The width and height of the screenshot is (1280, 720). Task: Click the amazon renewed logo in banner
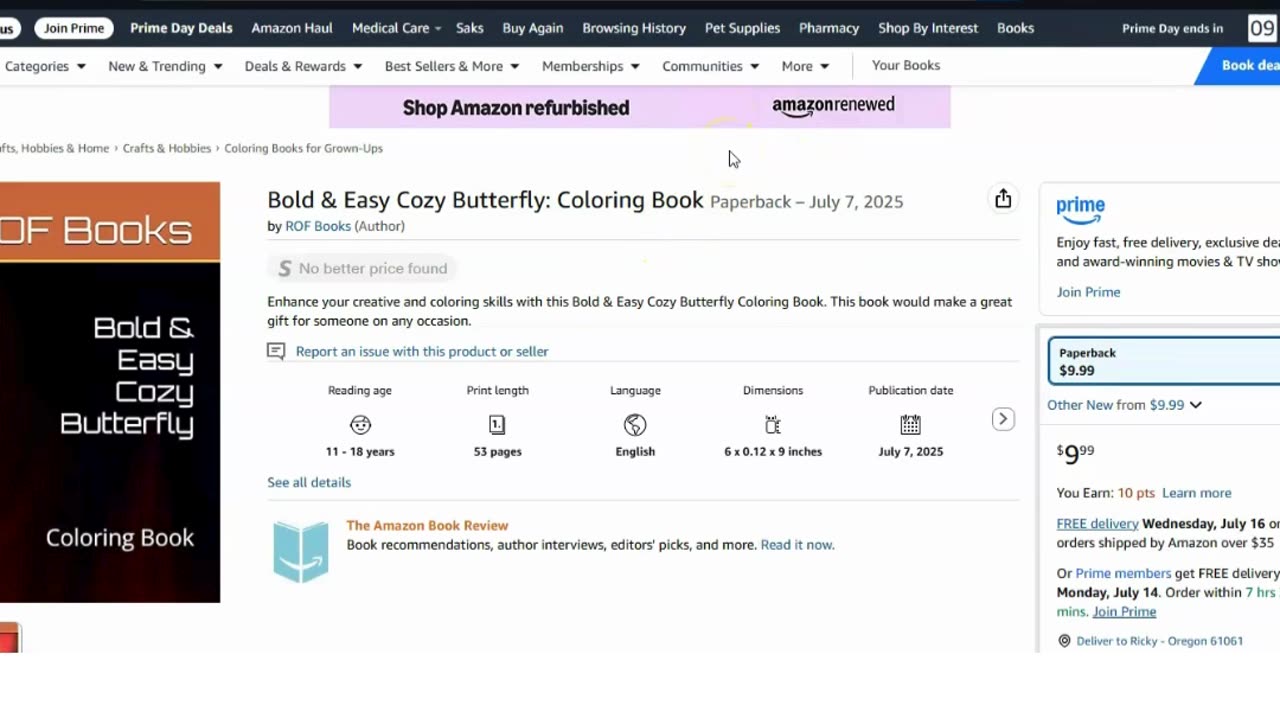coord(833,106)
